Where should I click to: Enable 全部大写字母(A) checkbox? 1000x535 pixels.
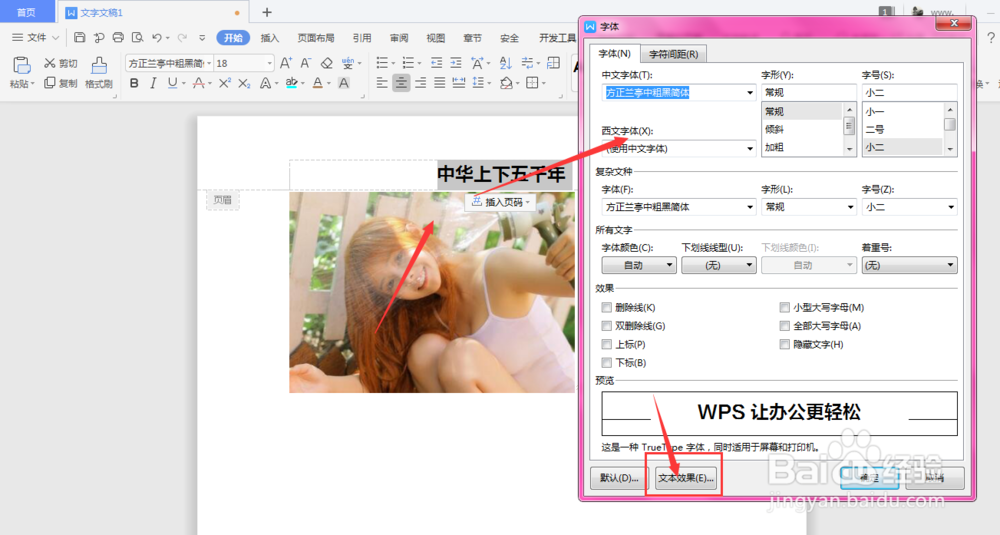point(784,326)
